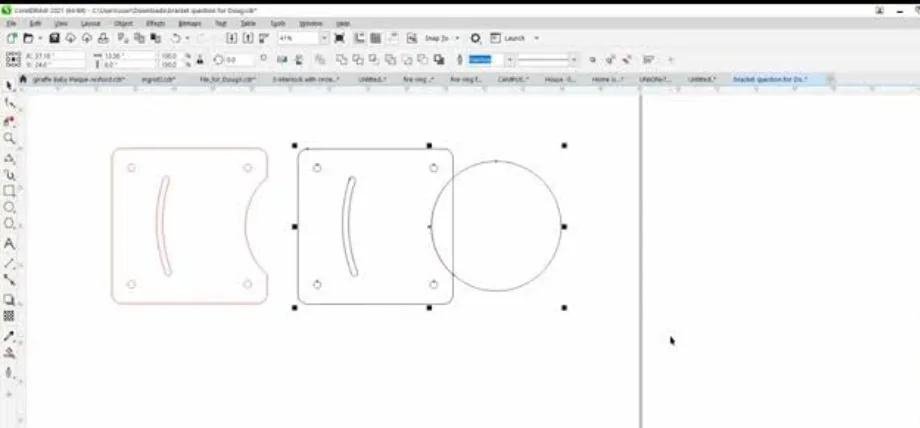Open the Object menu
Screen dimensions: 920x428
123,23
